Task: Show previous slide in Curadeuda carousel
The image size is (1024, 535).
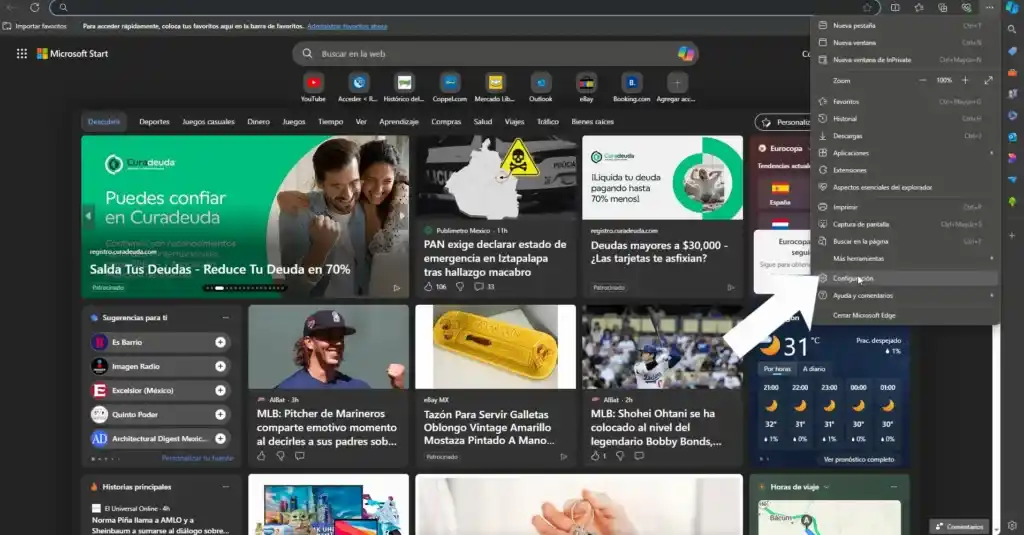Action: click(88, 216)
